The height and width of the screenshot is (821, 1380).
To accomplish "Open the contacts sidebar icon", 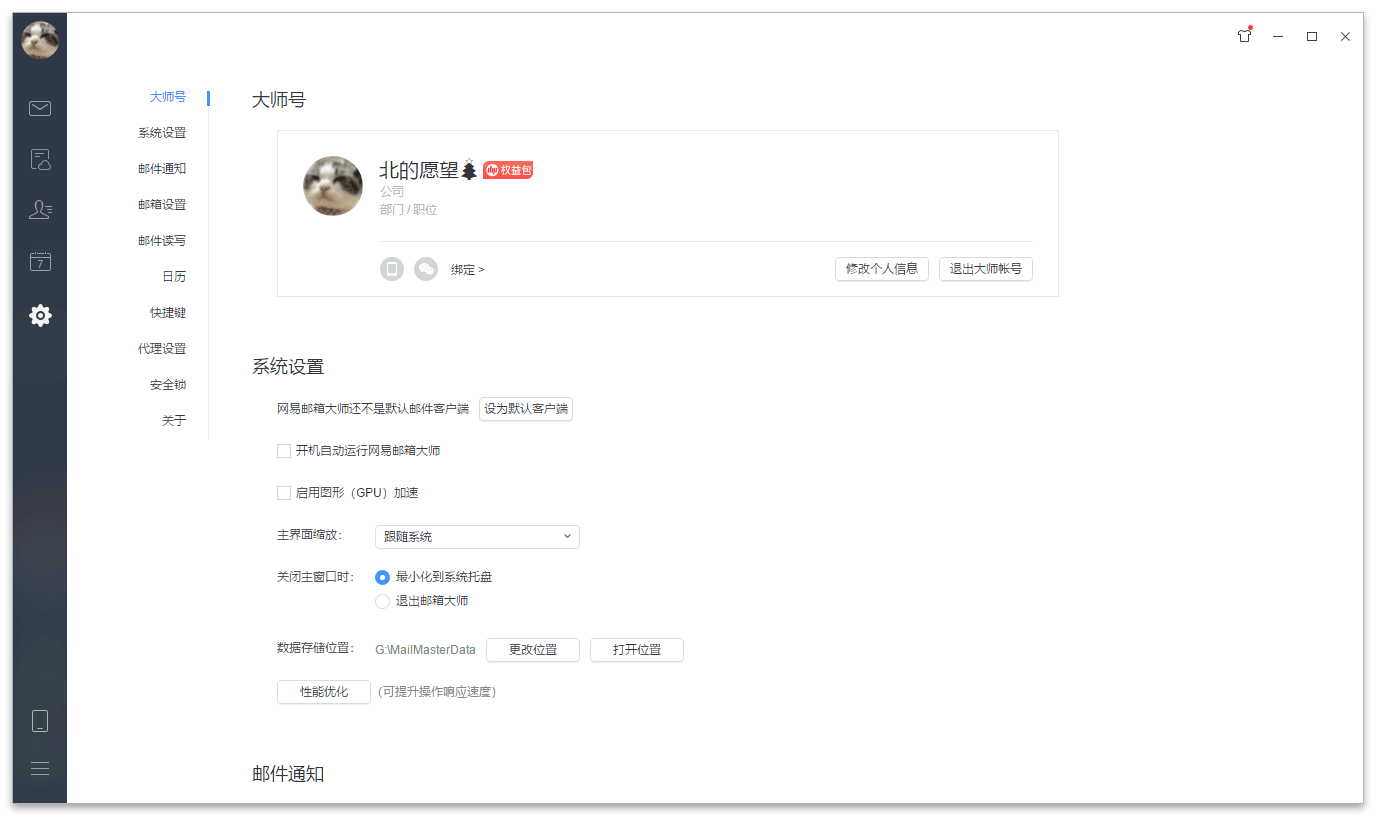I will (40, 210).
